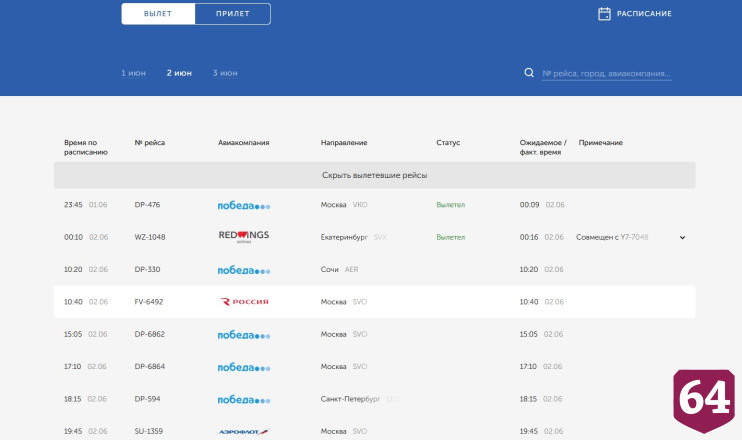Switch to Вылет departures toggle
Image resolution: width=742 pixels, height=440 pixels.
click(158, 14)
